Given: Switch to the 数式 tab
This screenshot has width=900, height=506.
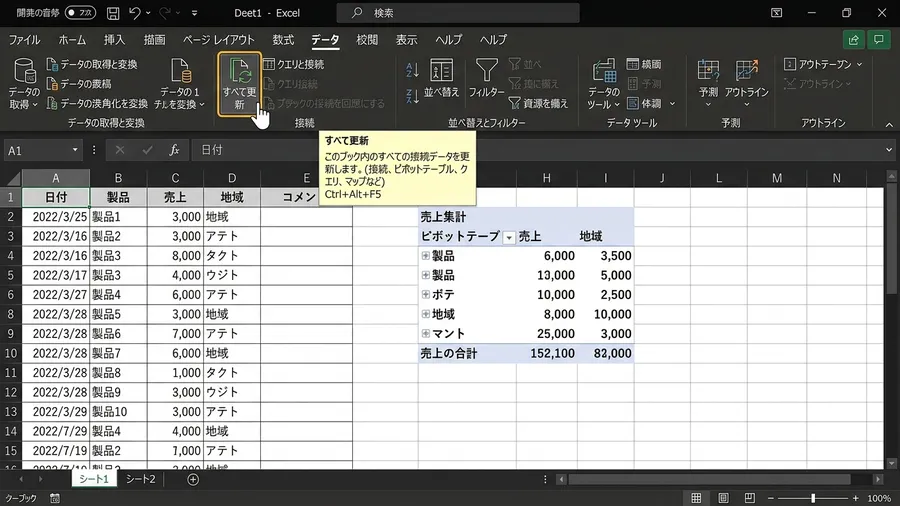Looking at the screenshot, I should (x=283, y=40).
